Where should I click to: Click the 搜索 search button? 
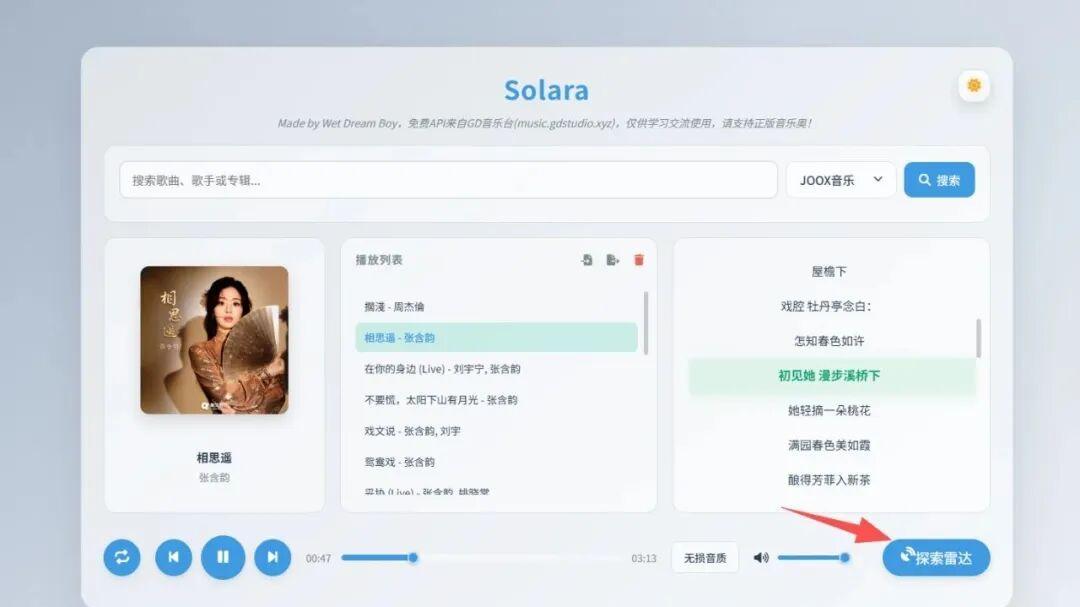938,179
